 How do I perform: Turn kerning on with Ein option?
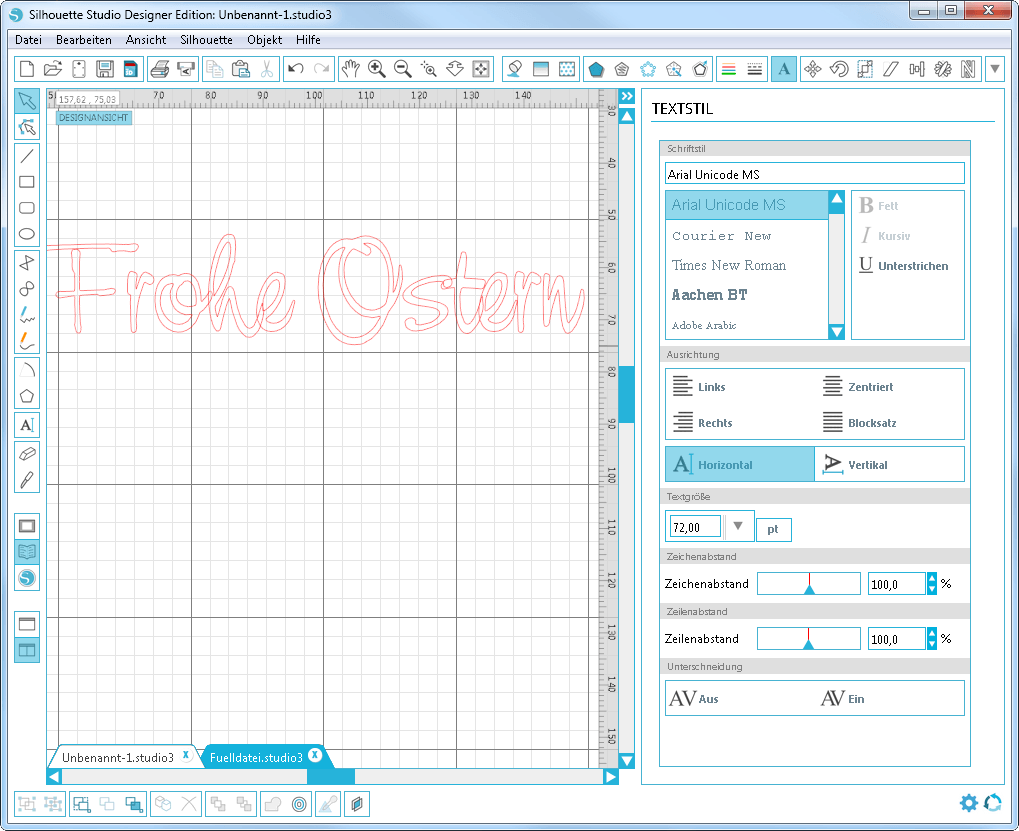pos(842,699)
